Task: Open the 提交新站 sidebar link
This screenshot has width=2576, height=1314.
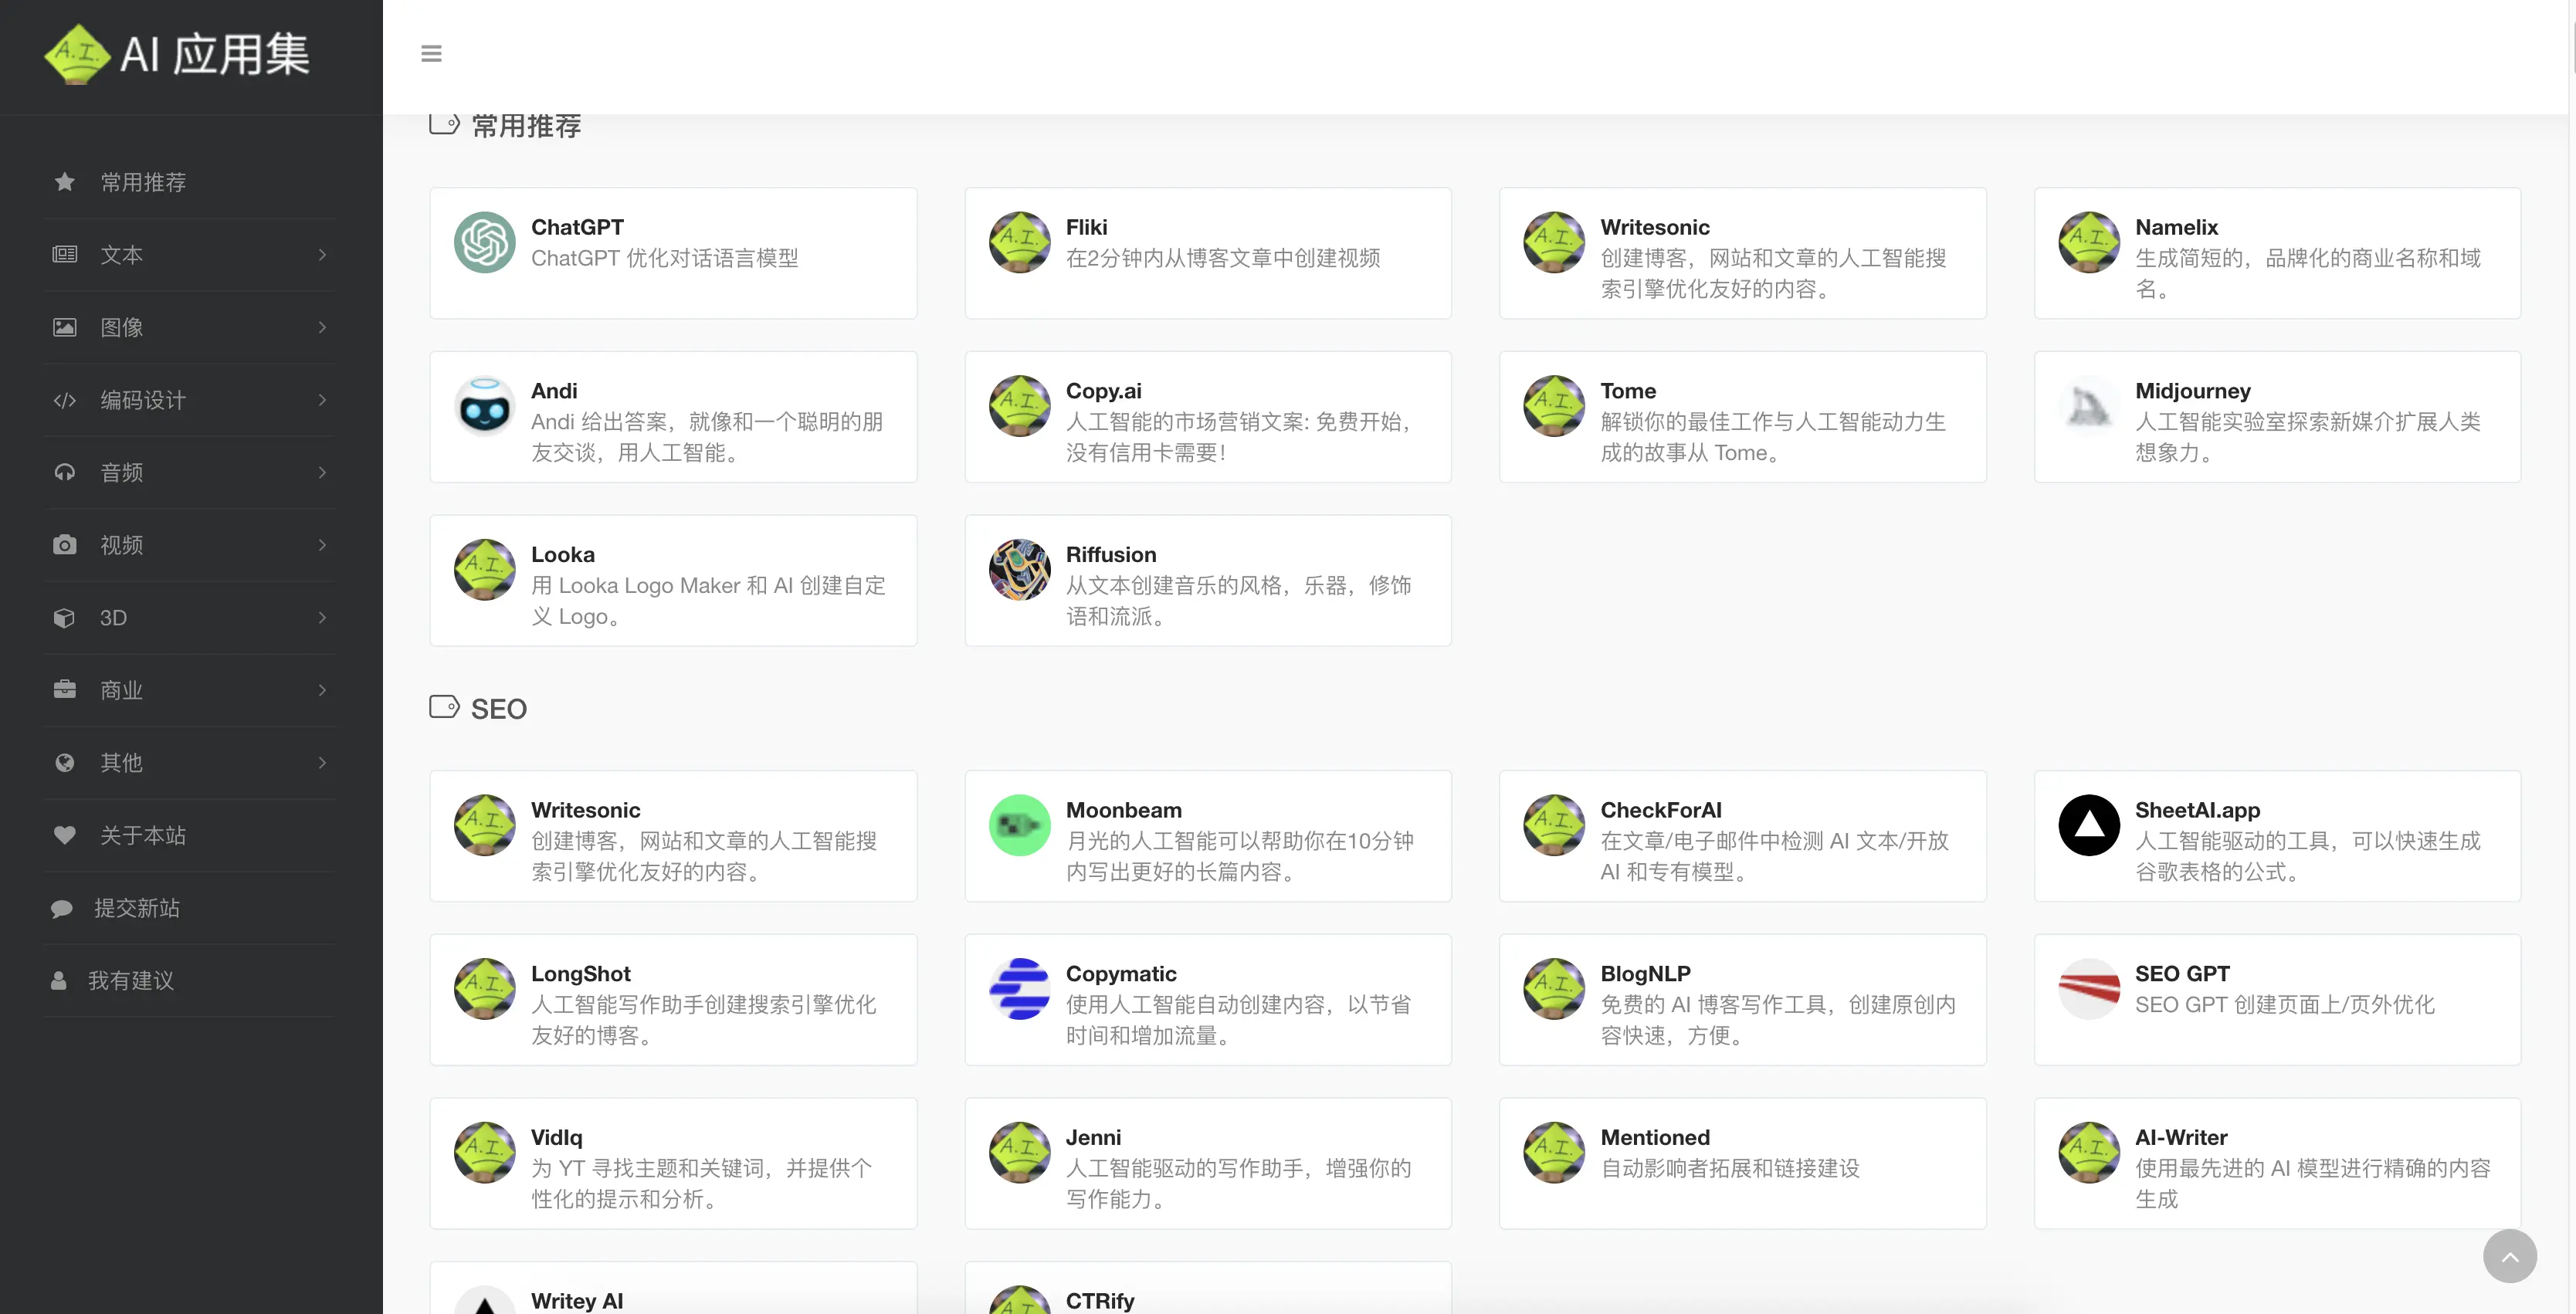Action: (x=137, y=908)
